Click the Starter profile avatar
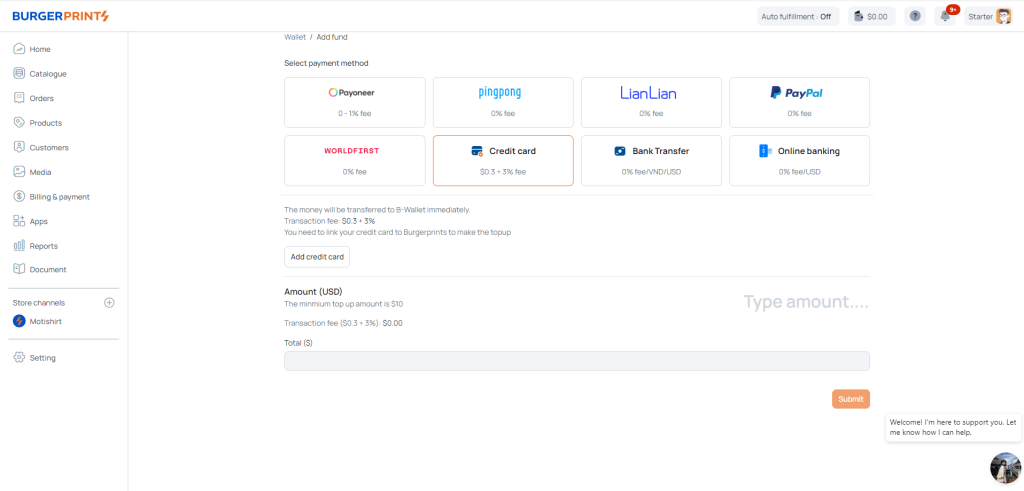 1003,16
